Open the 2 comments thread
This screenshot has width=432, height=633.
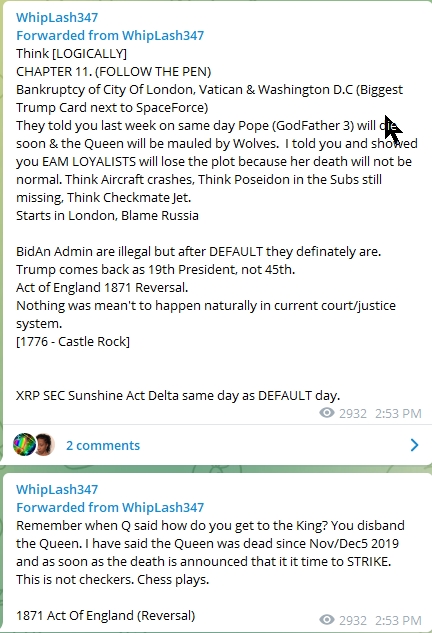[x=103, y=445]
